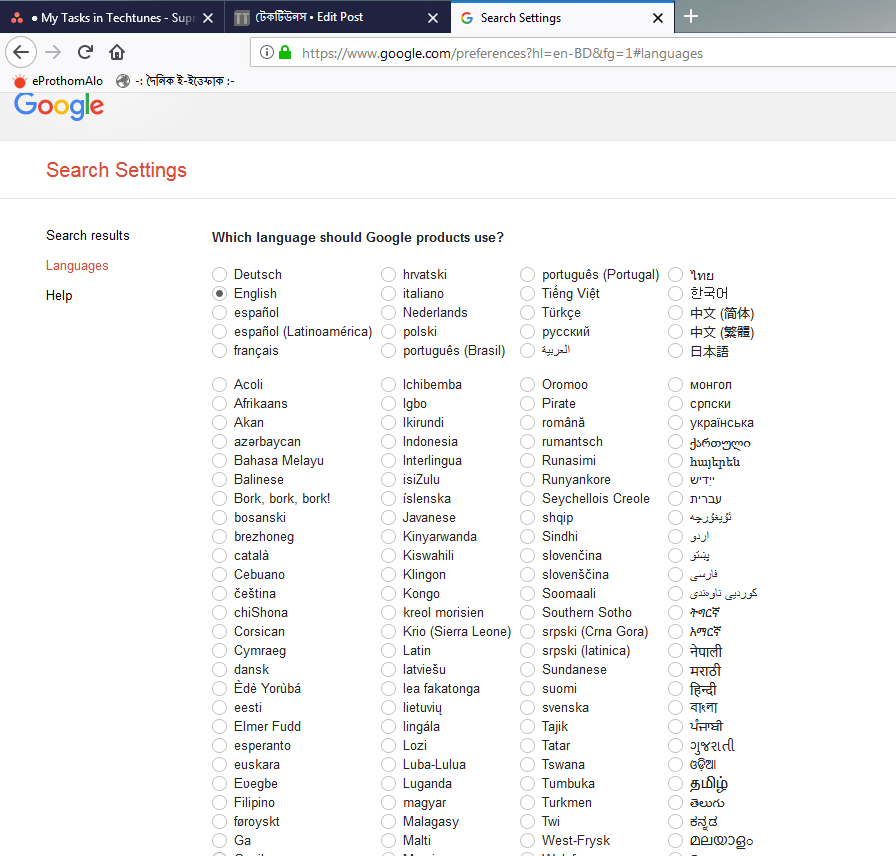Click the browser Forward arrow button

coord(53,53)
